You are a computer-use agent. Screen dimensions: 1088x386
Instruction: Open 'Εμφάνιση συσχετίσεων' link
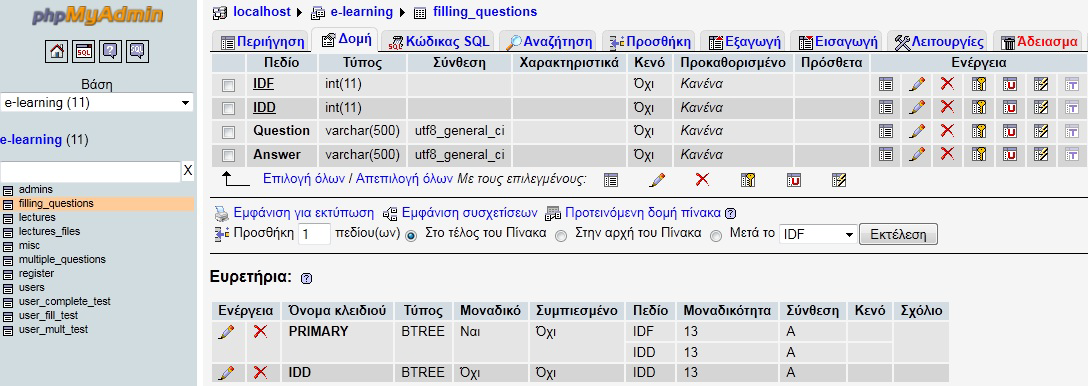[x=470, y=212]
